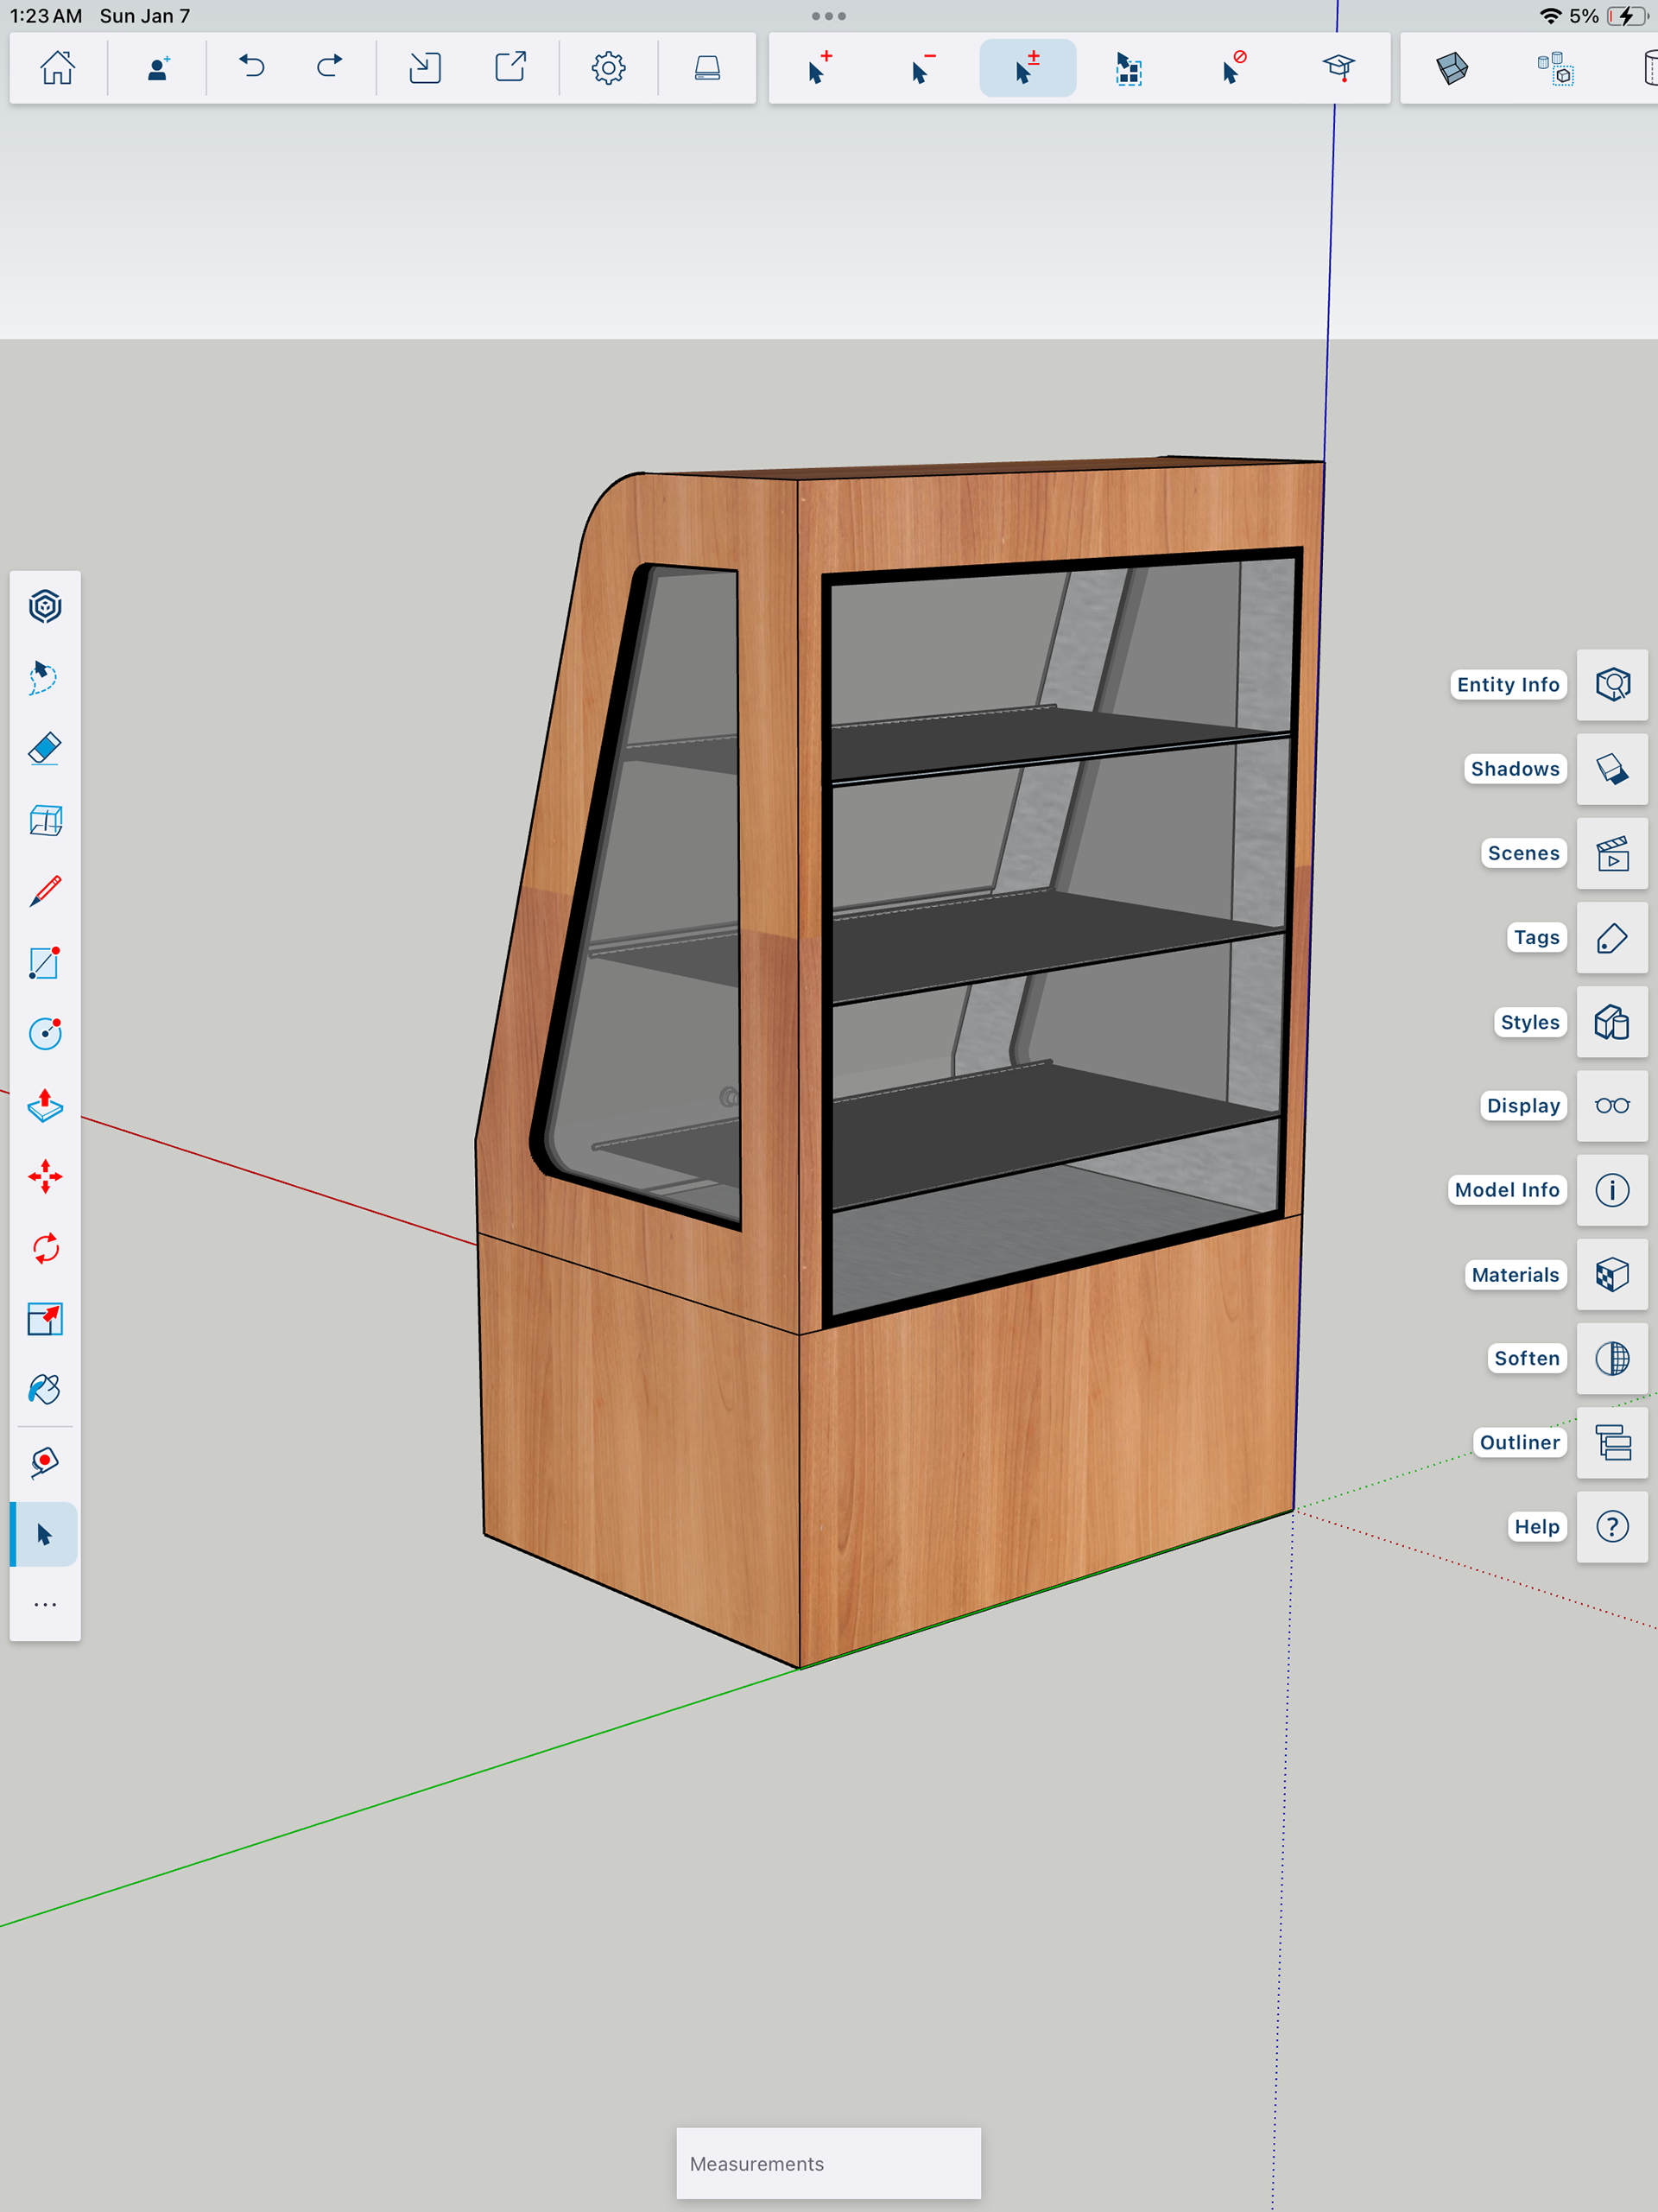Open the Tags panel
Screen dimensions: 1658x2212
tap(1612, 938)
